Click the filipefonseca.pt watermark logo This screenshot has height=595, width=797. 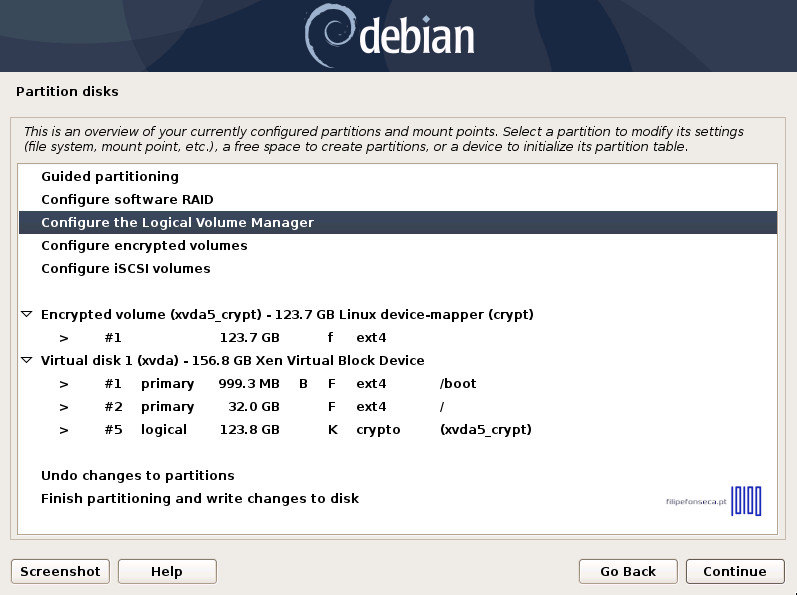tap(714, 499)
